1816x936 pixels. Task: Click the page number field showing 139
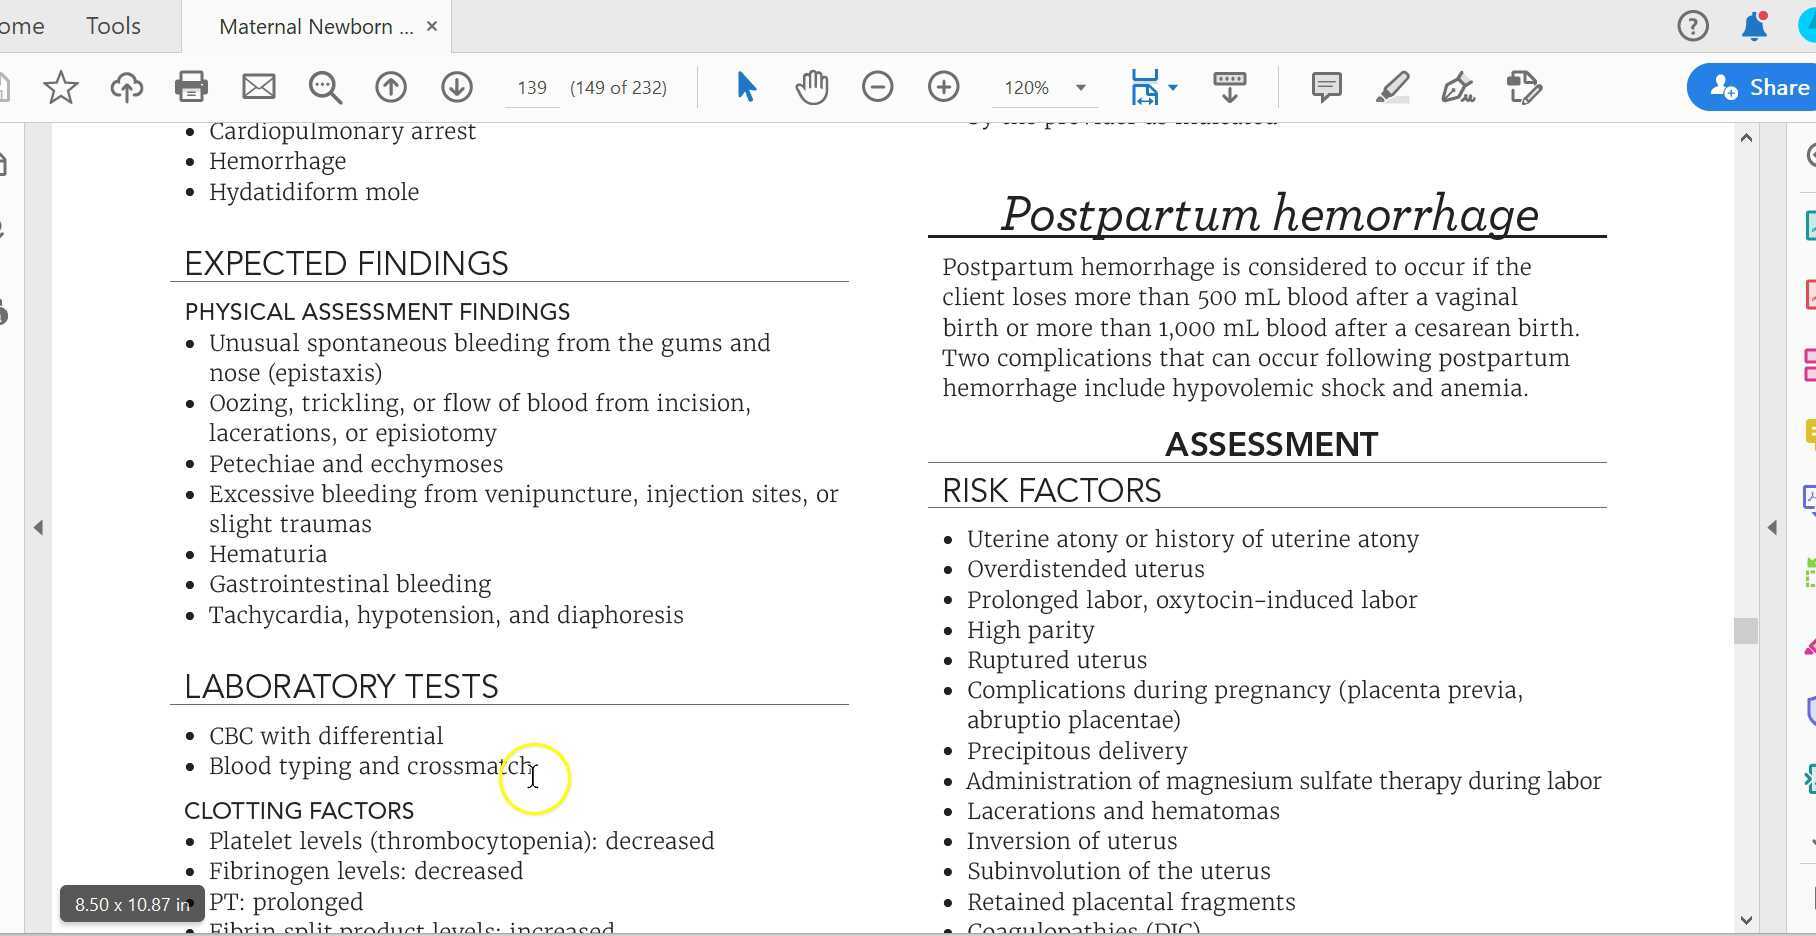(x=532, y=88)
